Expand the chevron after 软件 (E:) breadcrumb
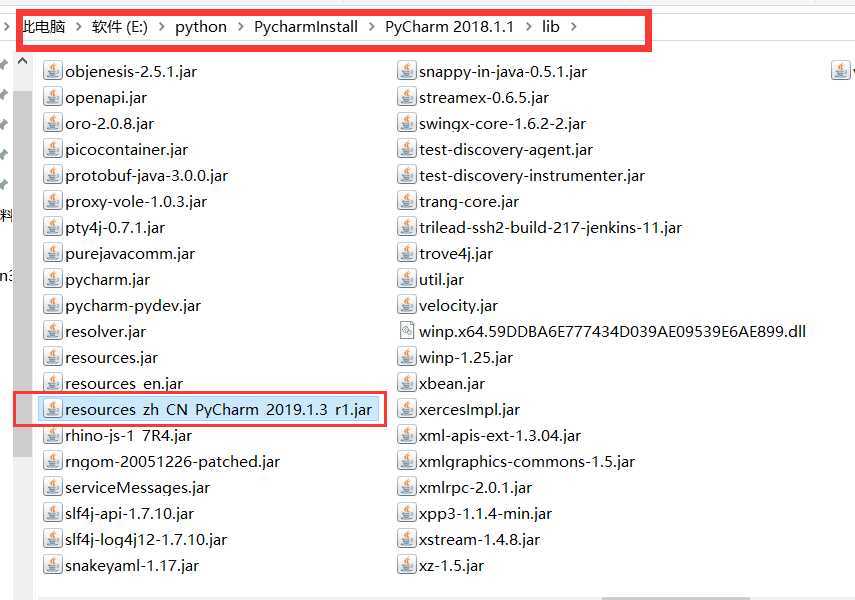This screenshot has height=600, width=855. [161, 26]
